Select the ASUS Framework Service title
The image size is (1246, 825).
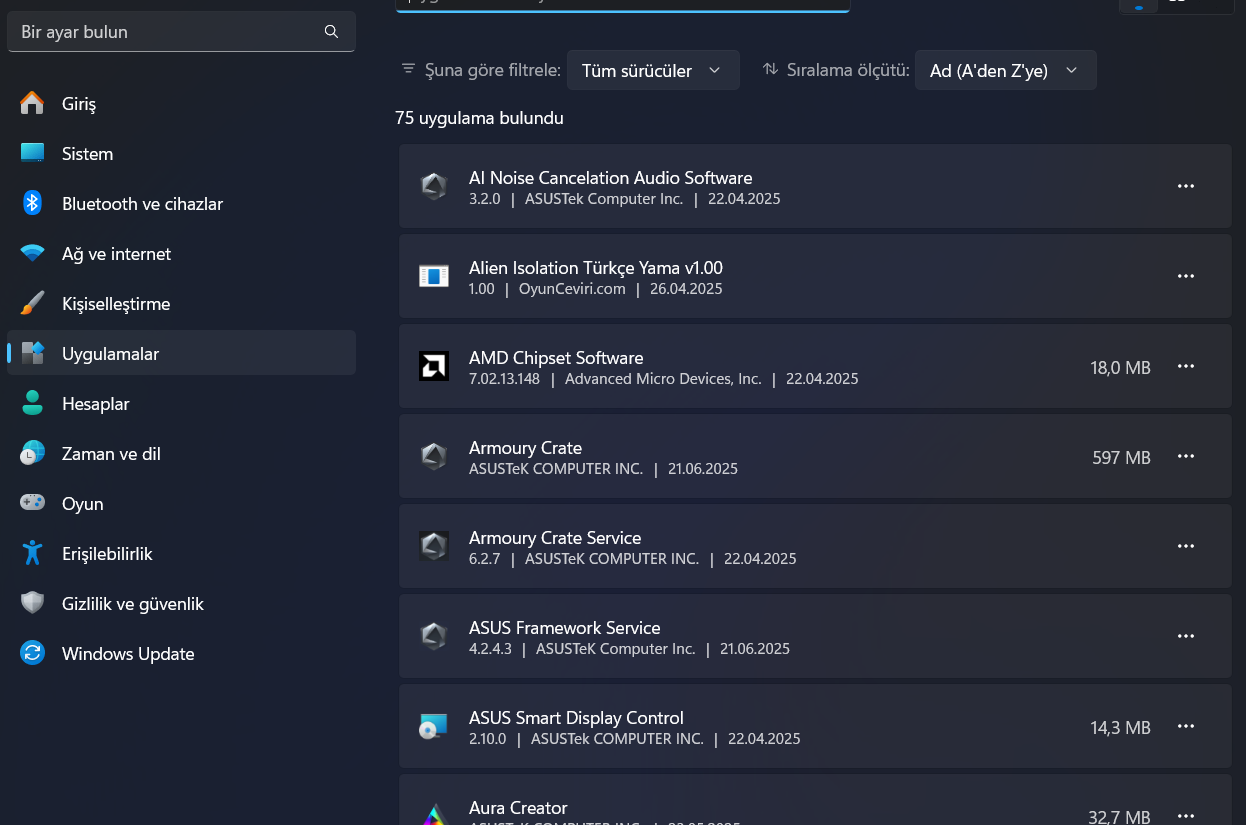(x=565, y=628)
